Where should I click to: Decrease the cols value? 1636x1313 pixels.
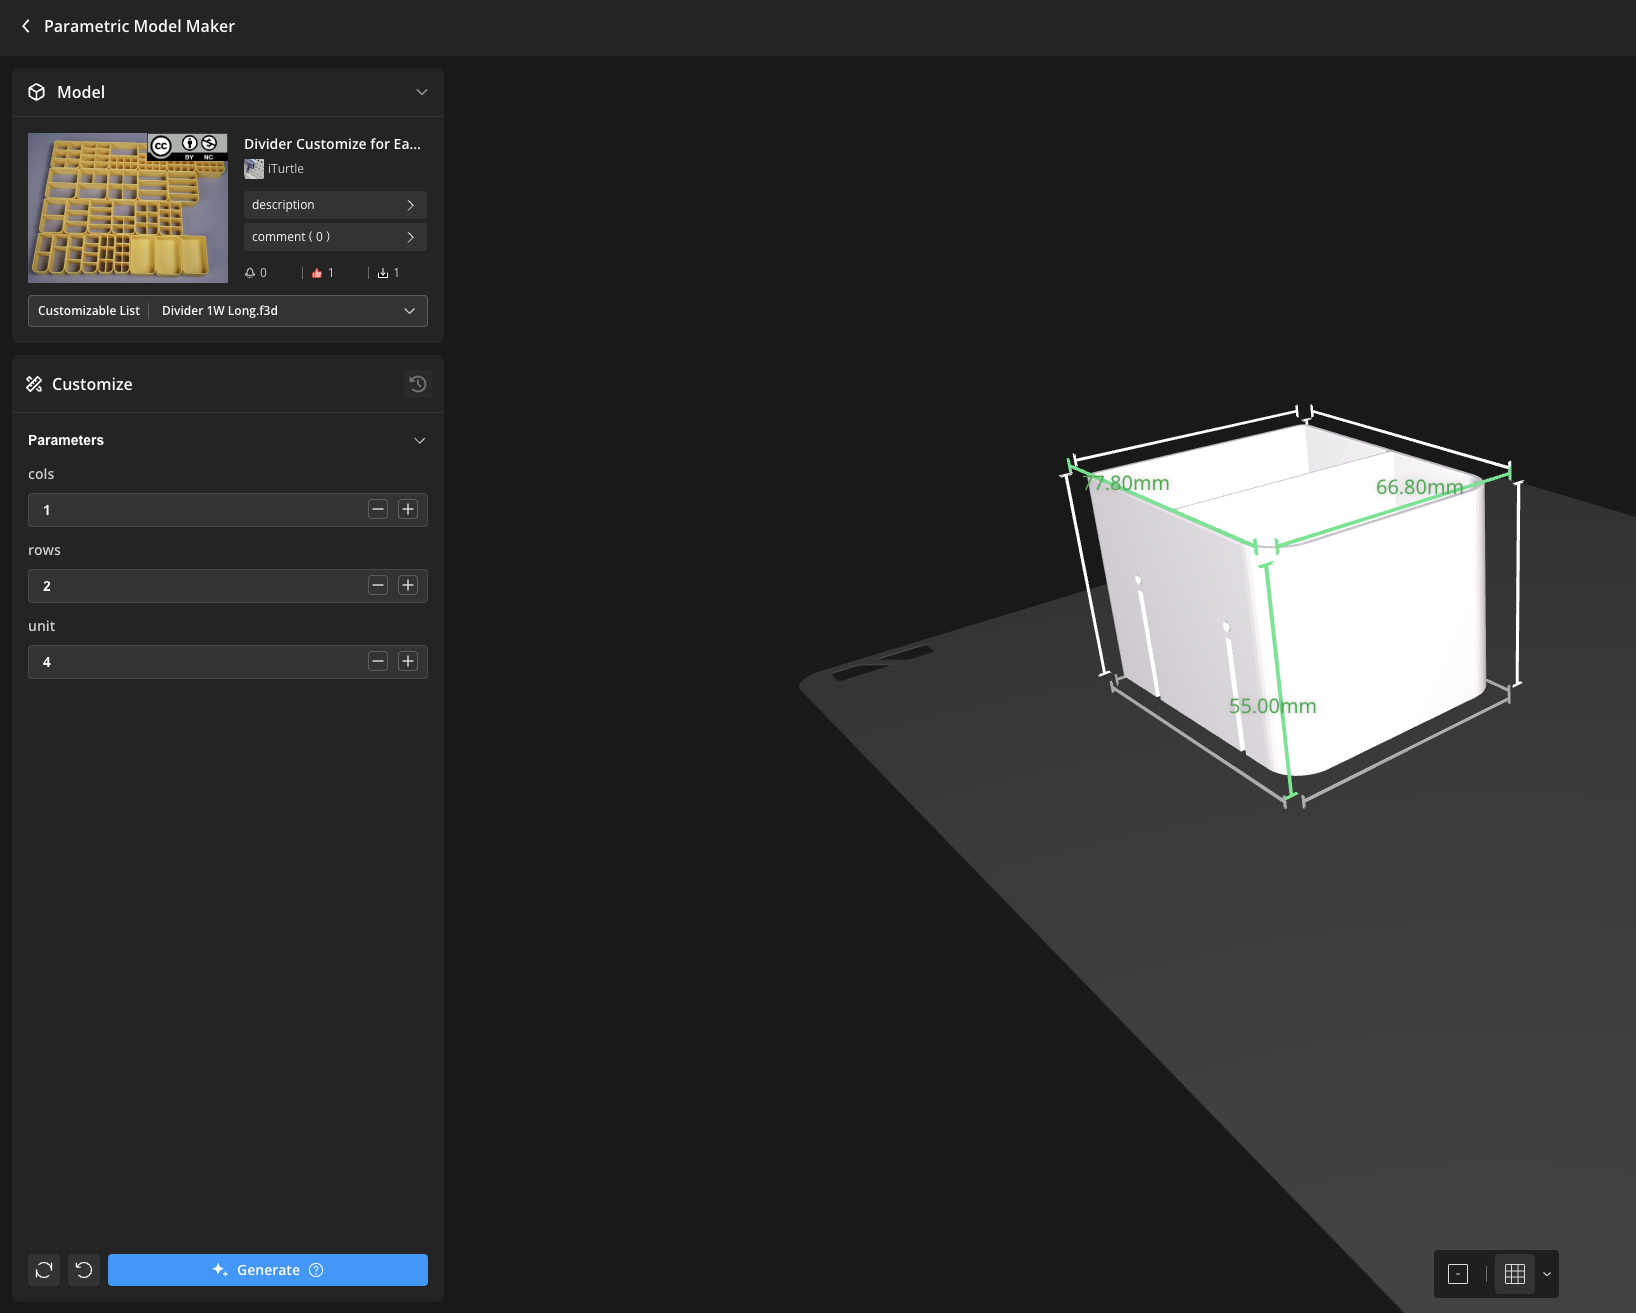(378, 510)
